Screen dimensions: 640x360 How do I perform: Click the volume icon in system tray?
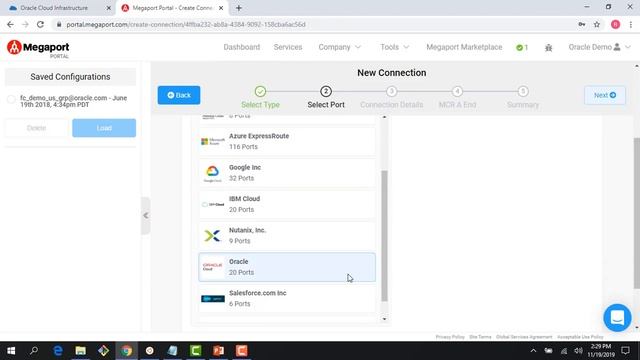[x=578, y=351]
